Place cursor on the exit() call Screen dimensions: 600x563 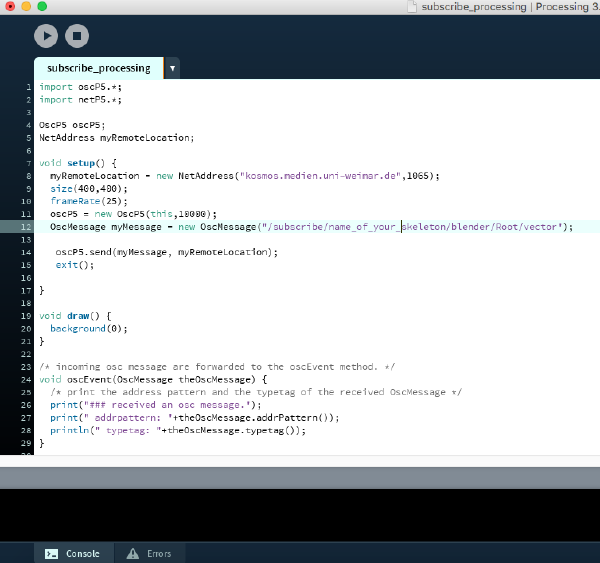(x=66, y=264)
